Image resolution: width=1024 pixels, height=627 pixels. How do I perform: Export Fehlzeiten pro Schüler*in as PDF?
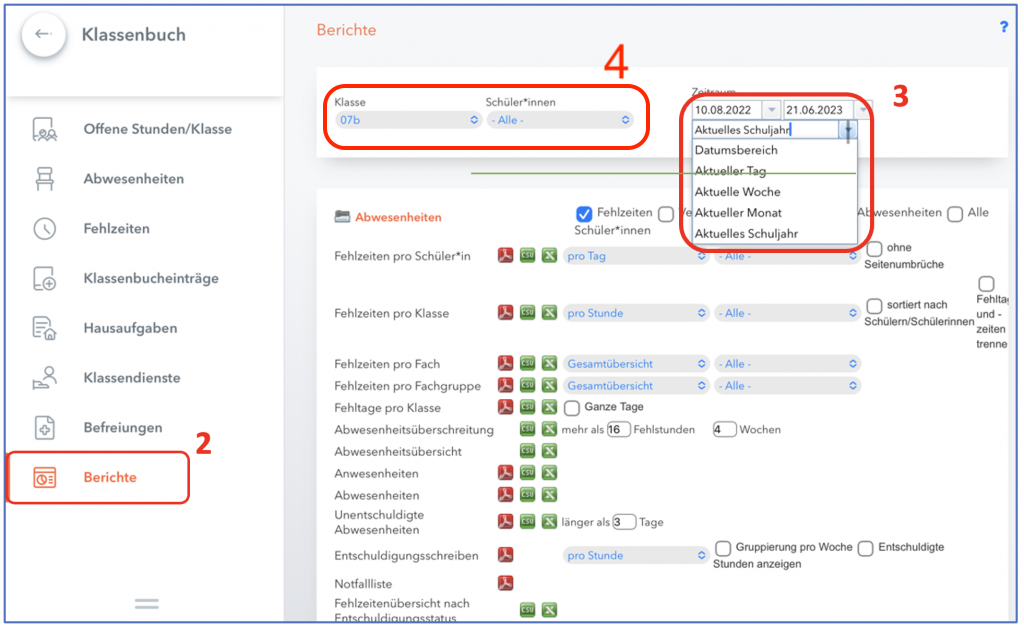pos(506,256)
